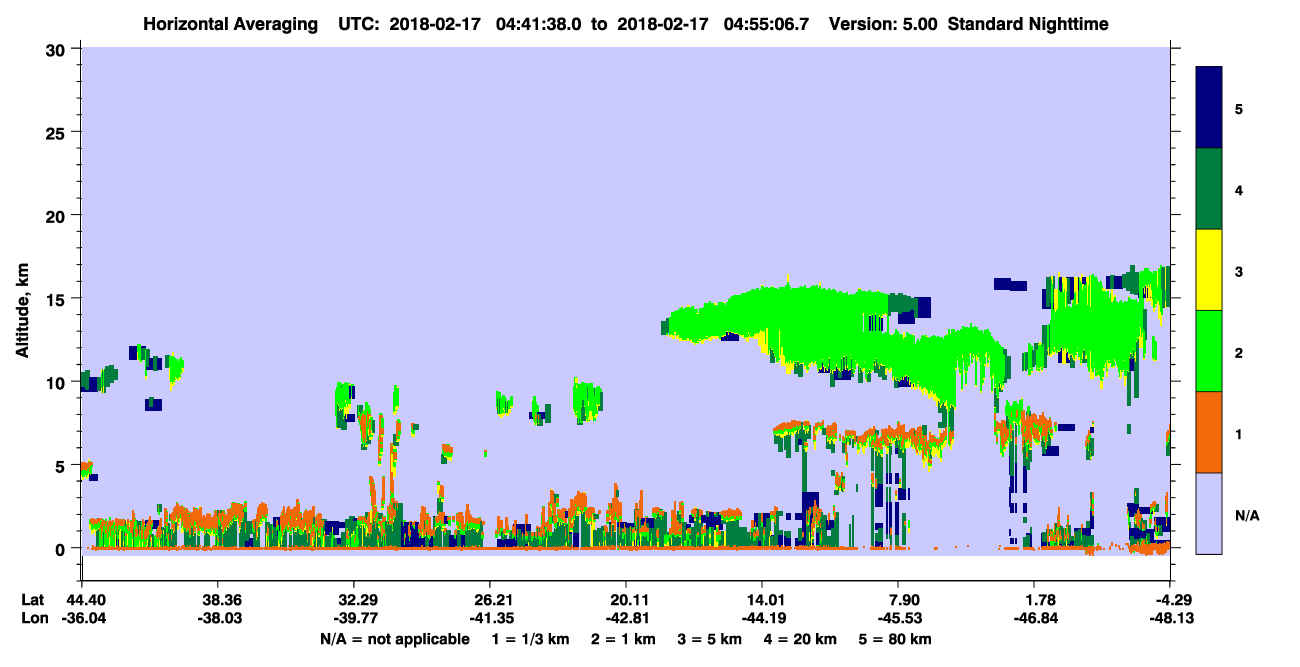Click the longitude value -44.19

pyautogui.click(x=762, y=618)
